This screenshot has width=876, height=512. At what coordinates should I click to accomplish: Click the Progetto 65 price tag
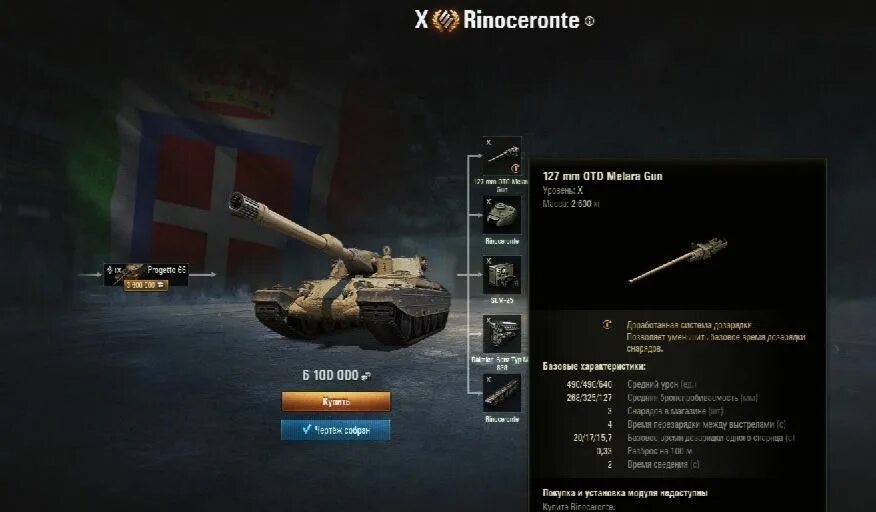(146, 285)
